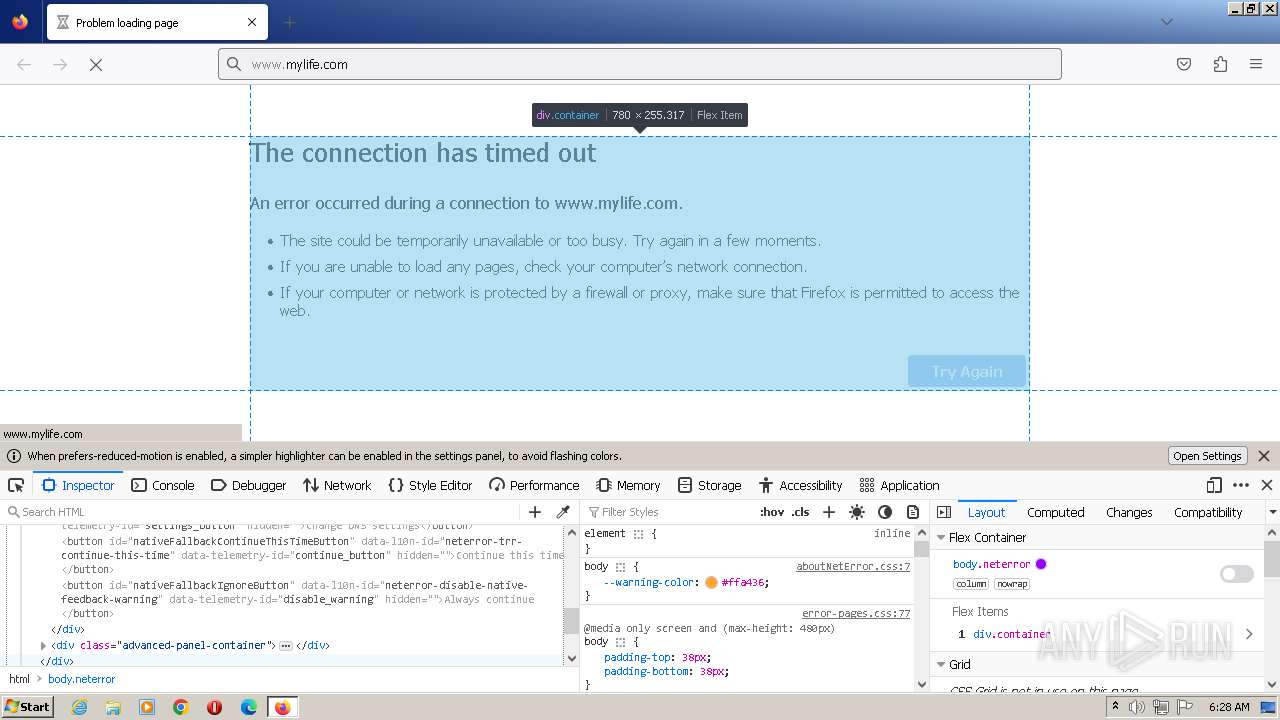Open a new browser tab
The image size is (1280, 720).
click(289, 22)
